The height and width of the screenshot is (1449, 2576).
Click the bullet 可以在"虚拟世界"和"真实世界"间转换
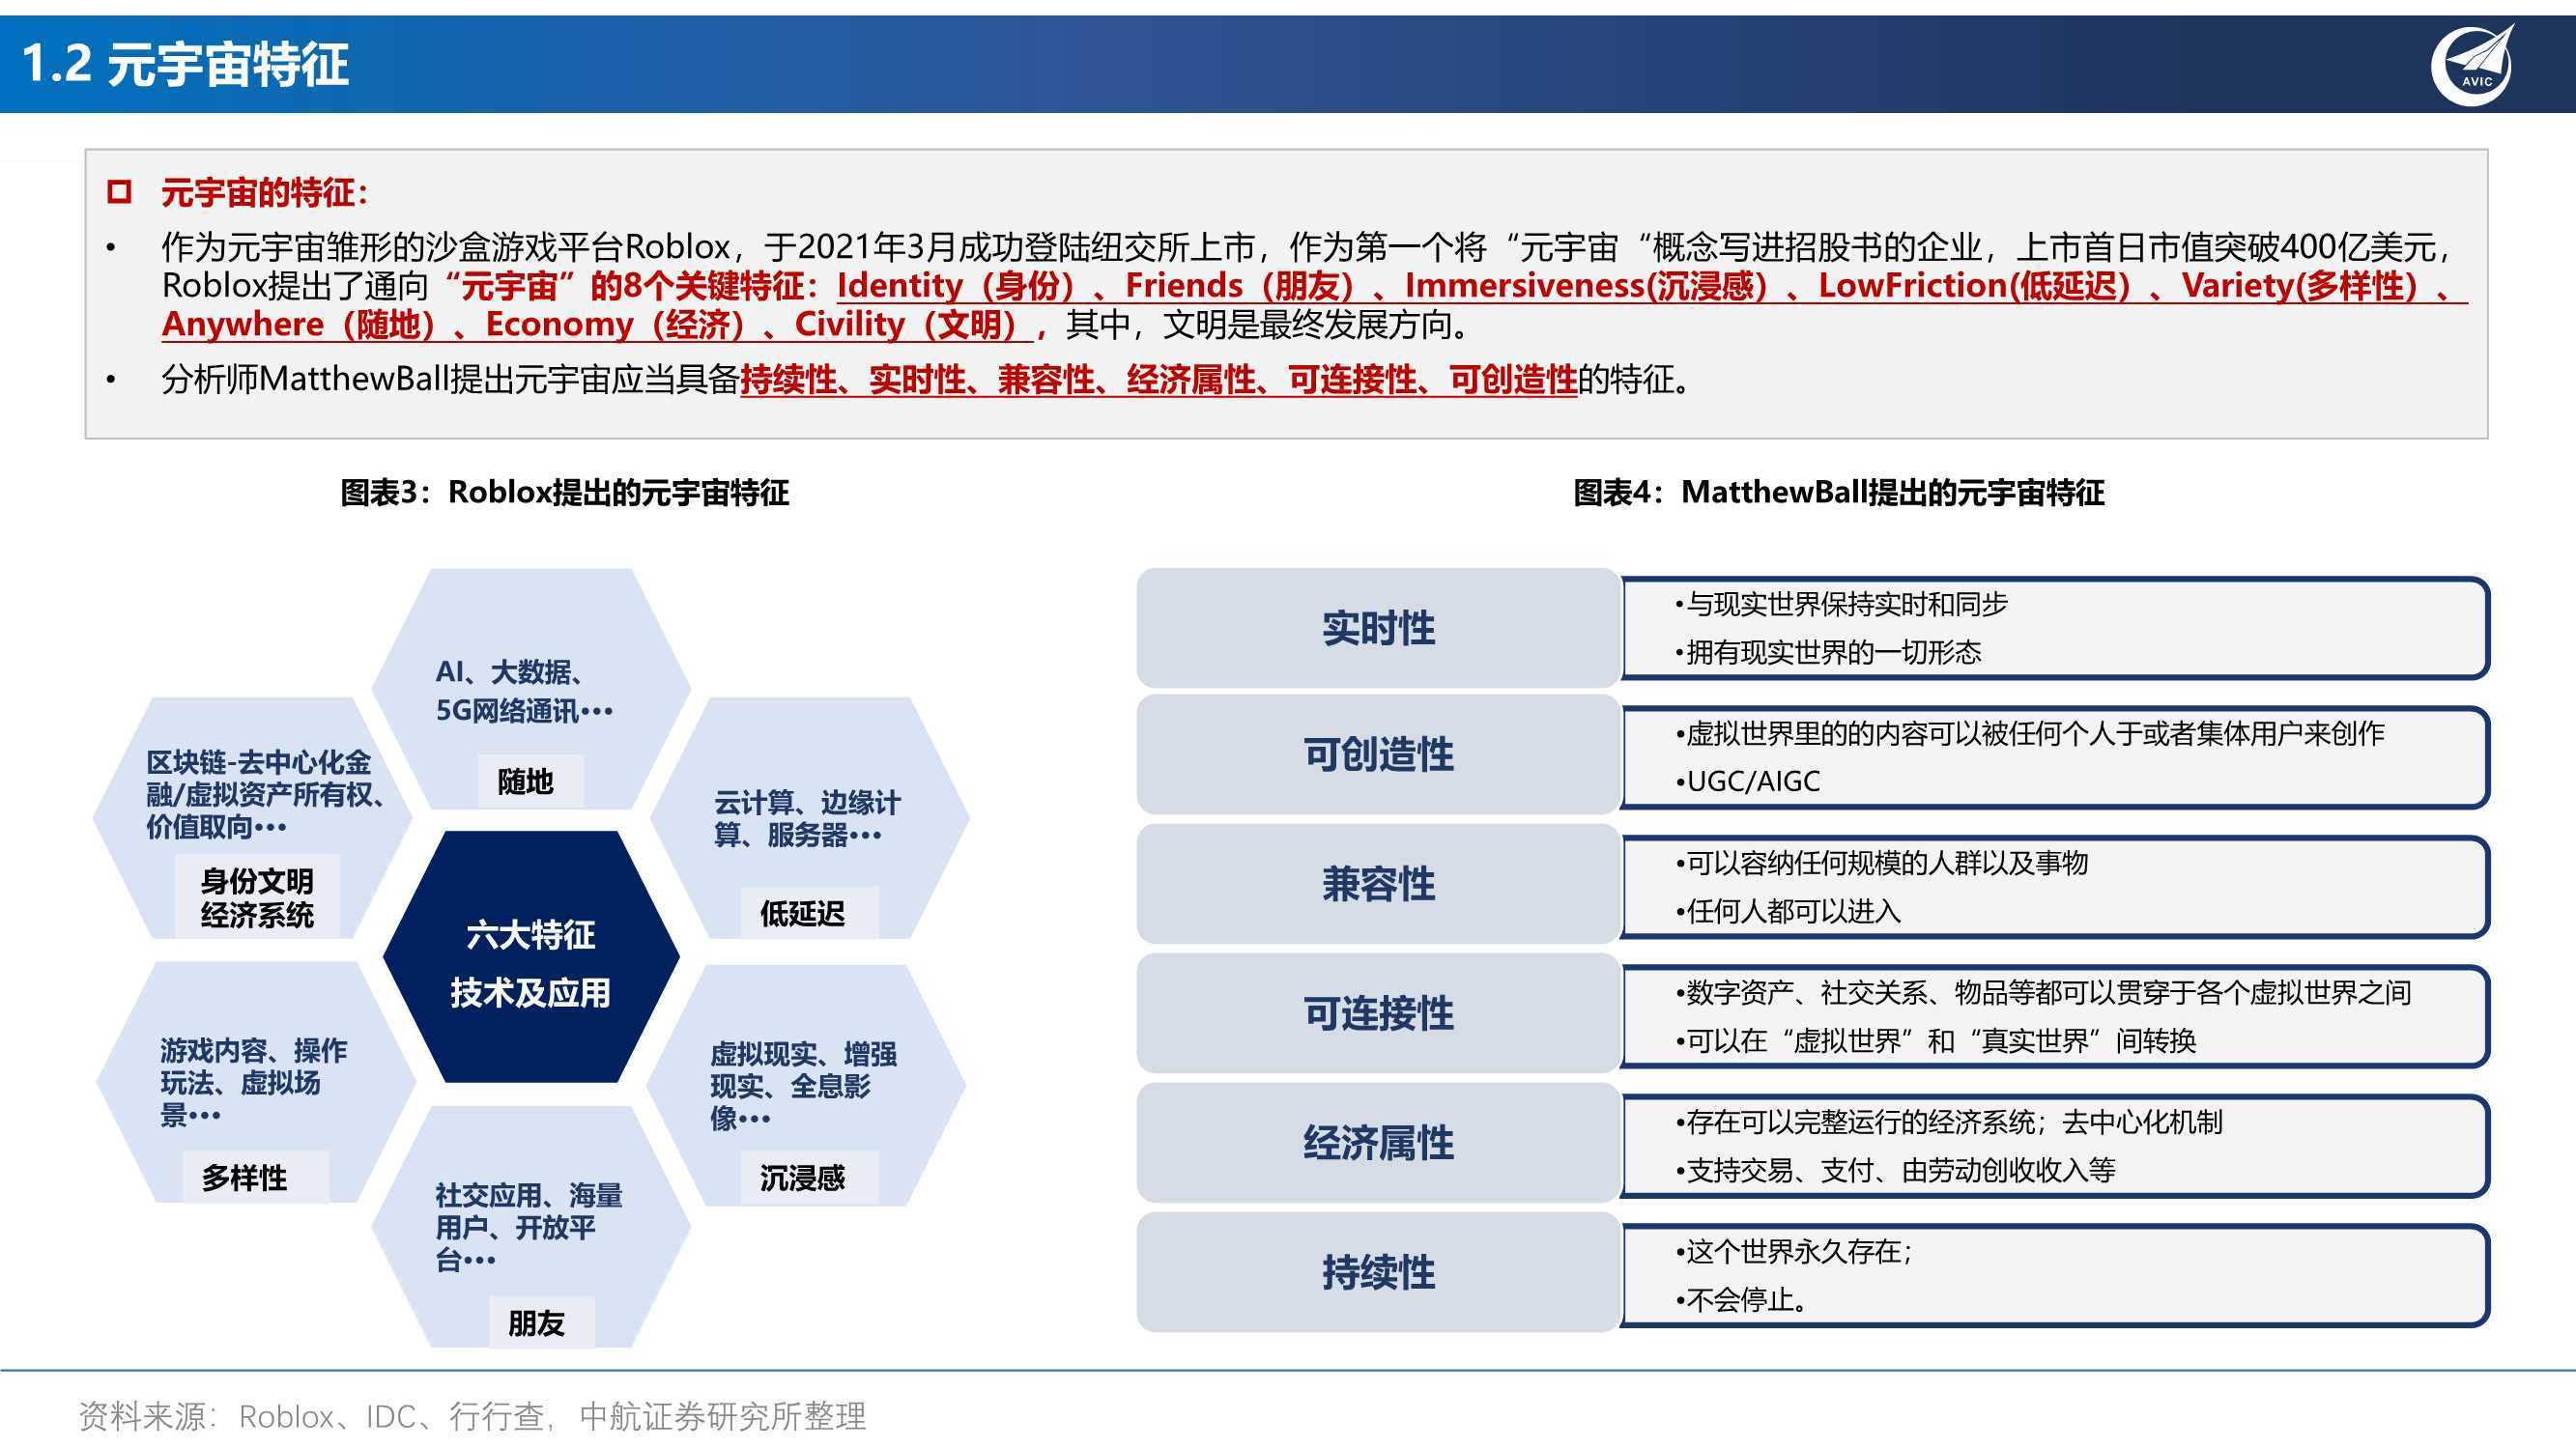pyautogui.click(x=1935, y=1040)
